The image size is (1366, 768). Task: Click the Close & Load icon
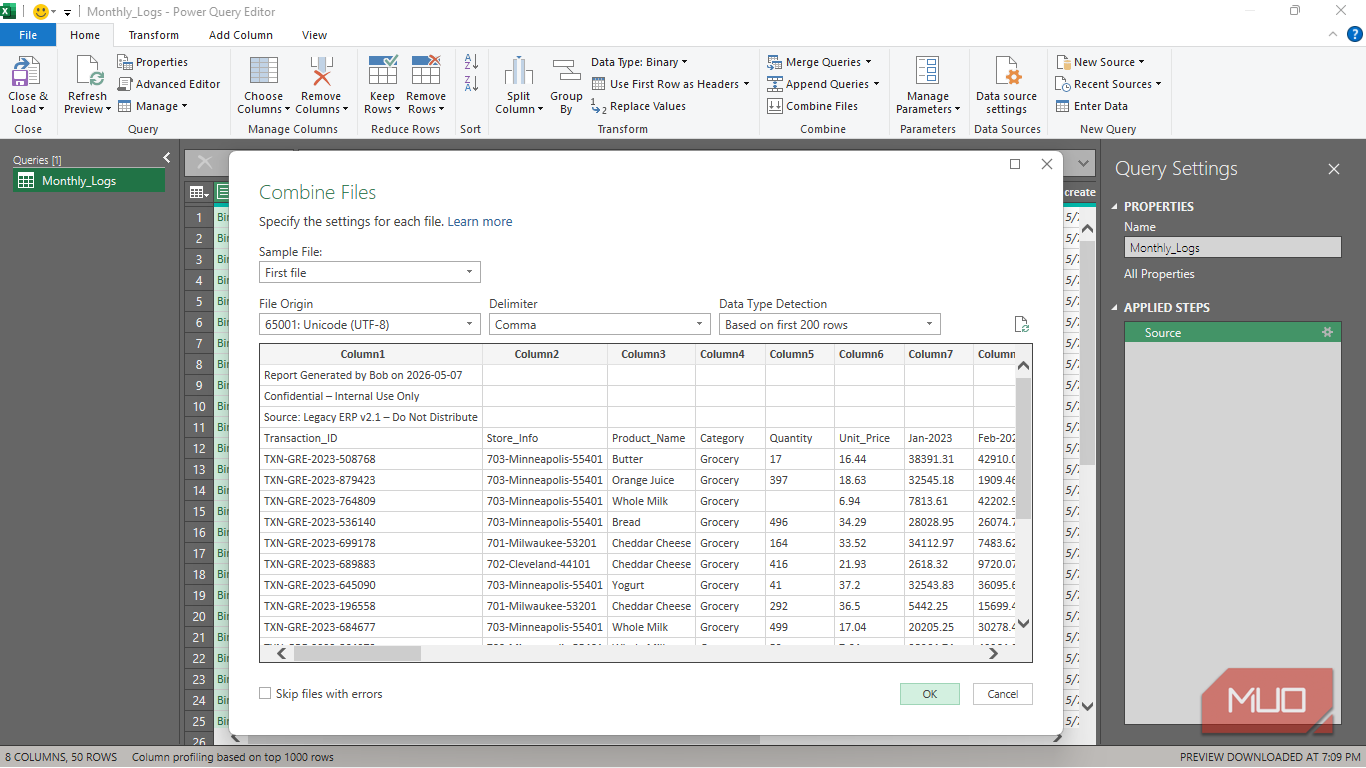tap(26, 72)
